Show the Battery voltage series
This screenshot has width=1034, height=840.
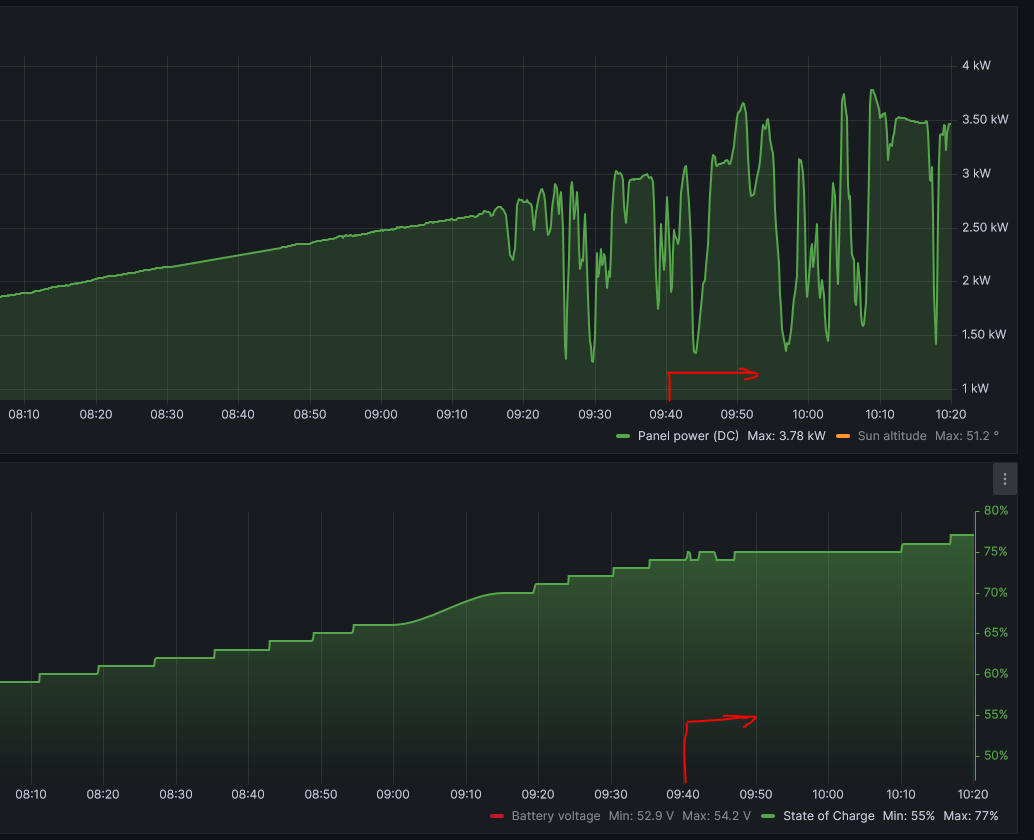555,816
